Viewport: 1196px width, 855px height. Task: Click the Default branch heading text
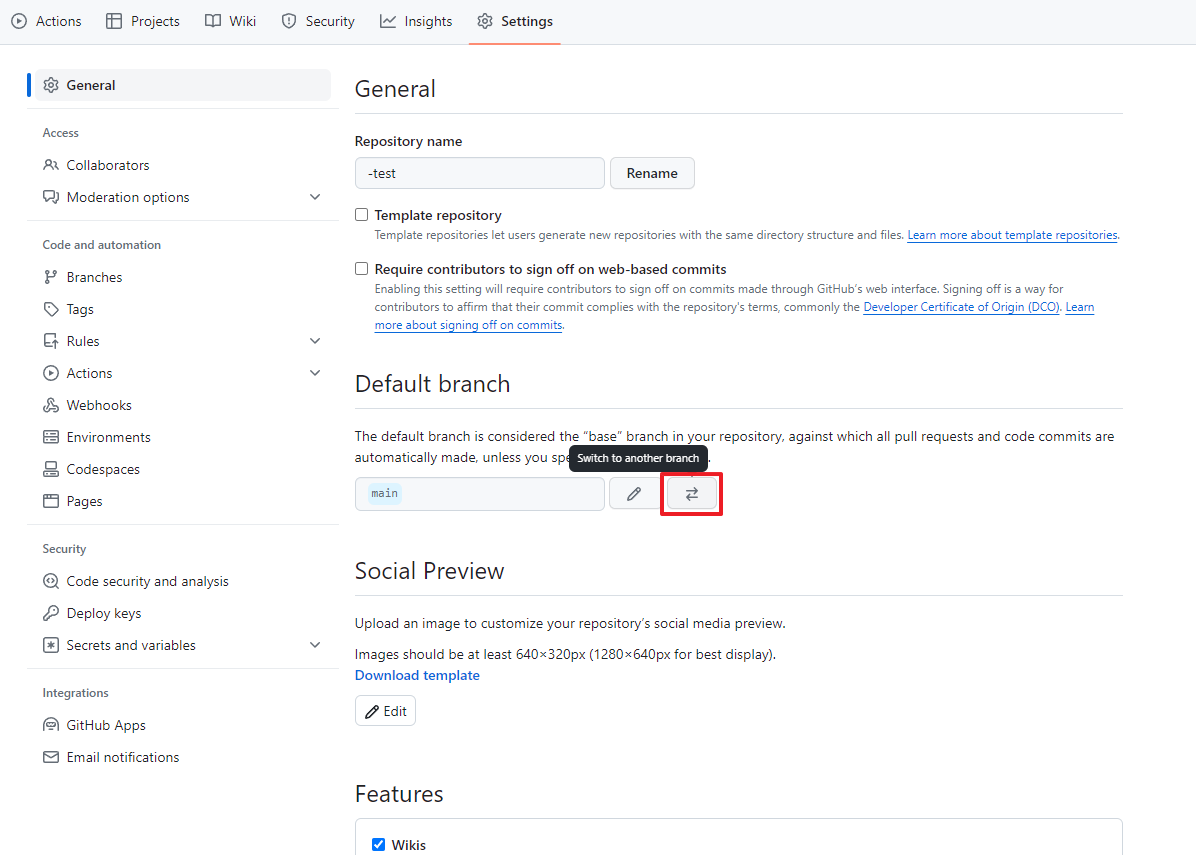click(432, 384)
